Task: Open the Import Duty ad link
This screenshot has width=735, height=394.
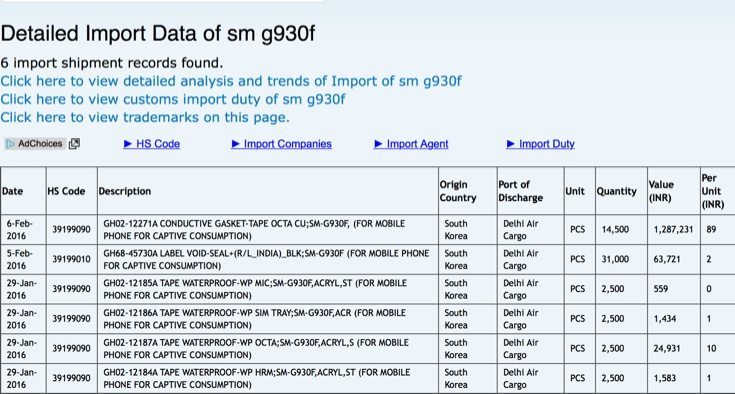Action: 547,144
